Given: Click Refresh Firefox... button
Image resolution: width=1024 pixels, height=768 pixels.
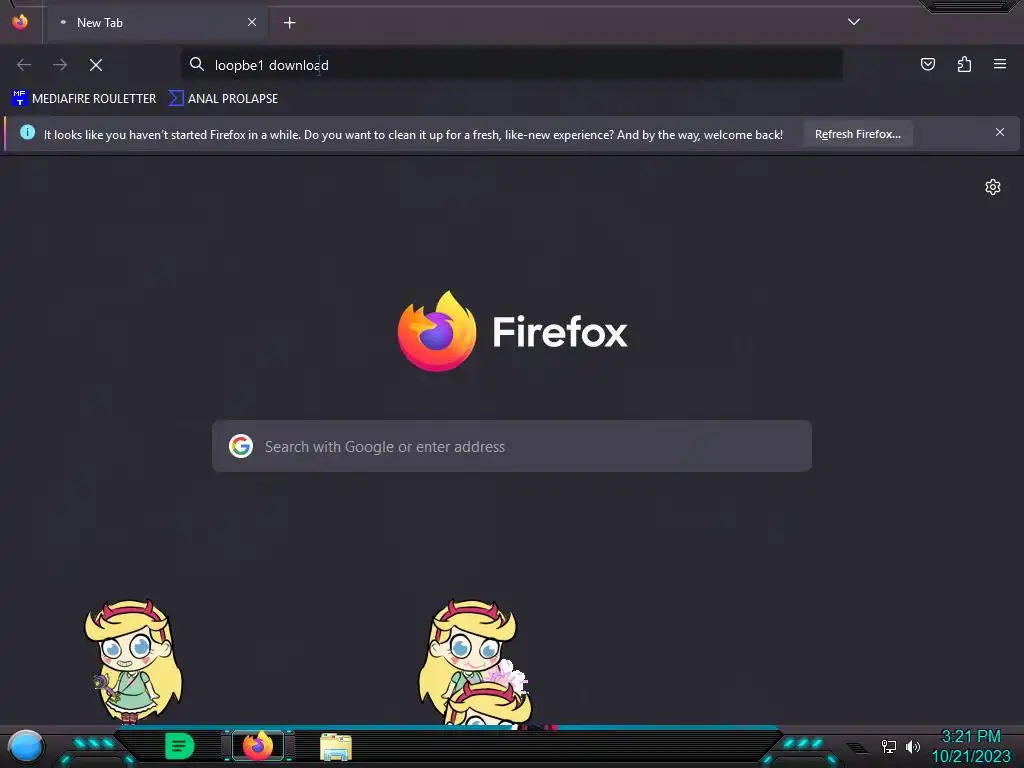Looking at the screenshot, I should pyautogui.click(x=857, y=134).
